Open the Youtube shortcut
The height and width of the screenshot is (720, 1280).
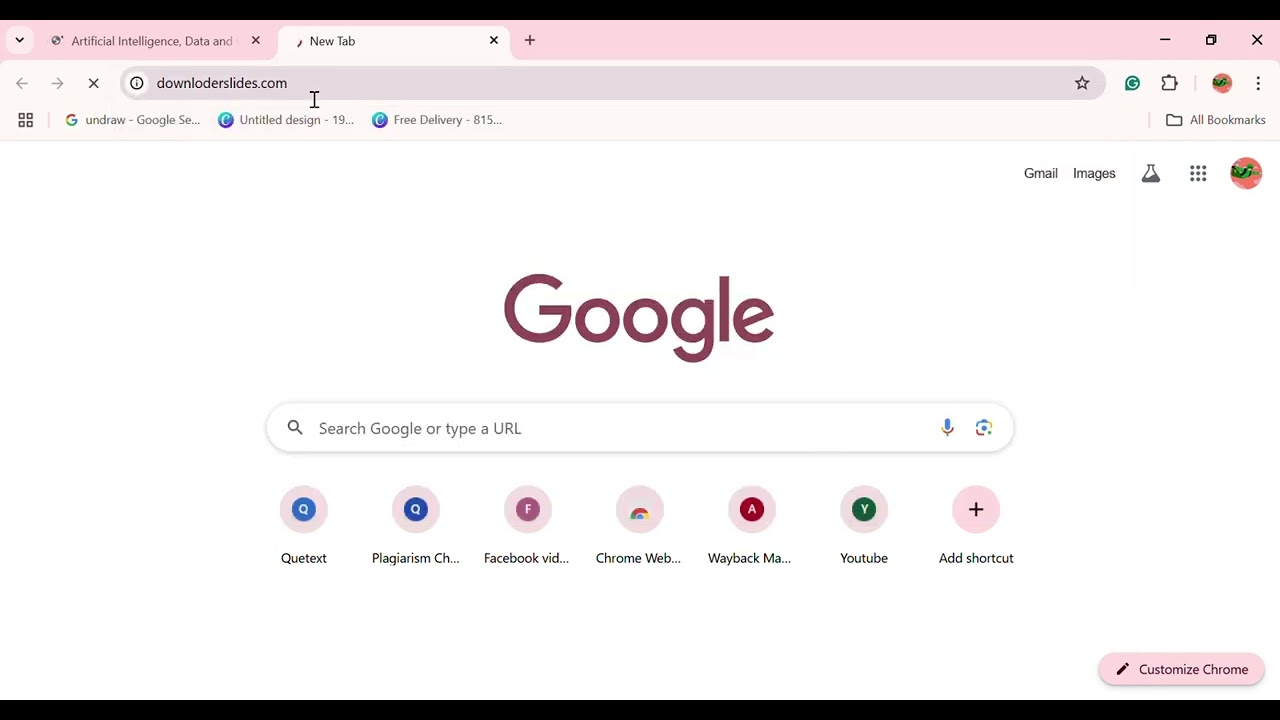(x=864, y=526)
